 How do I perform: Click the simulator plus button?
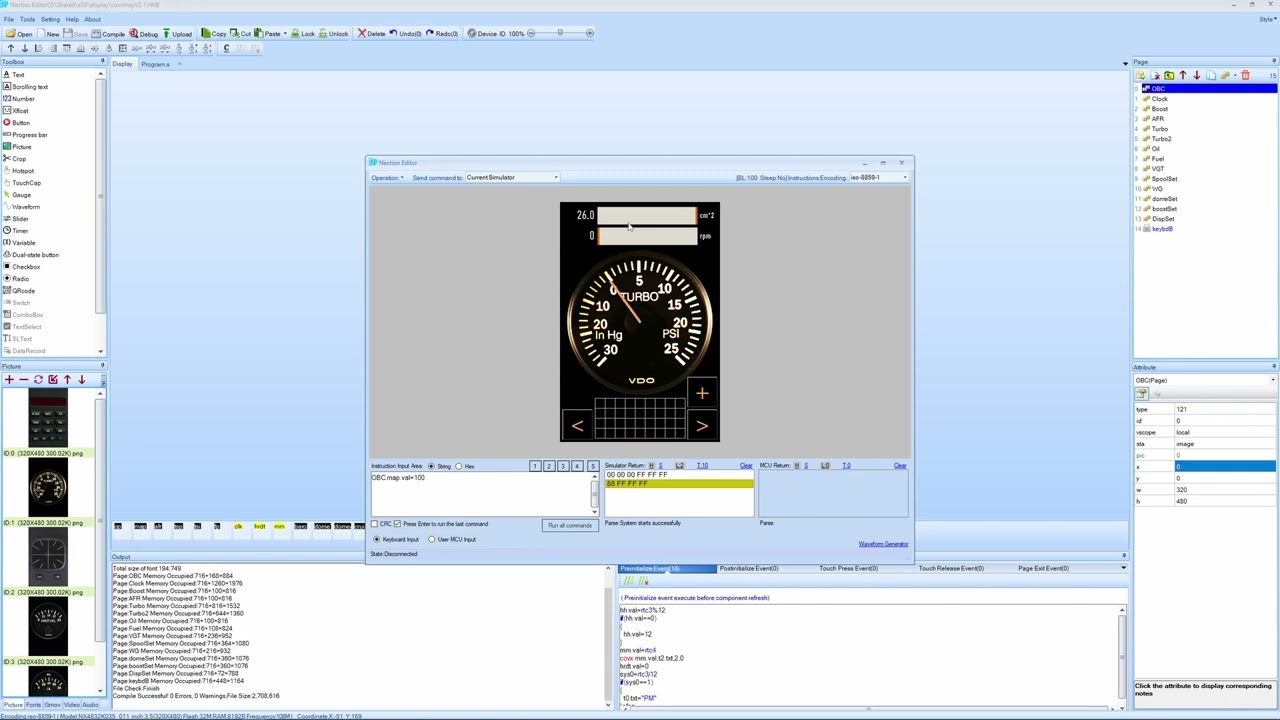pos(702,394)
